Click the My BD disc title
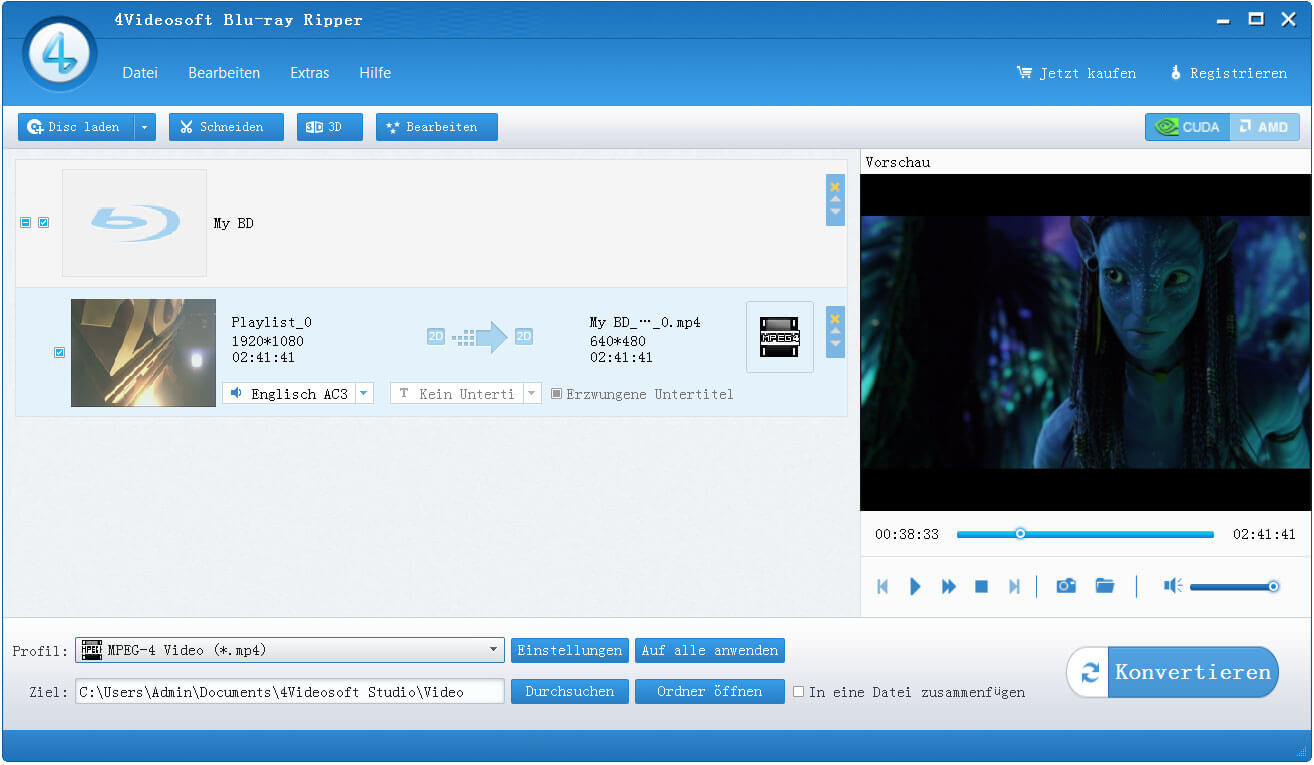 click(233, 223)
